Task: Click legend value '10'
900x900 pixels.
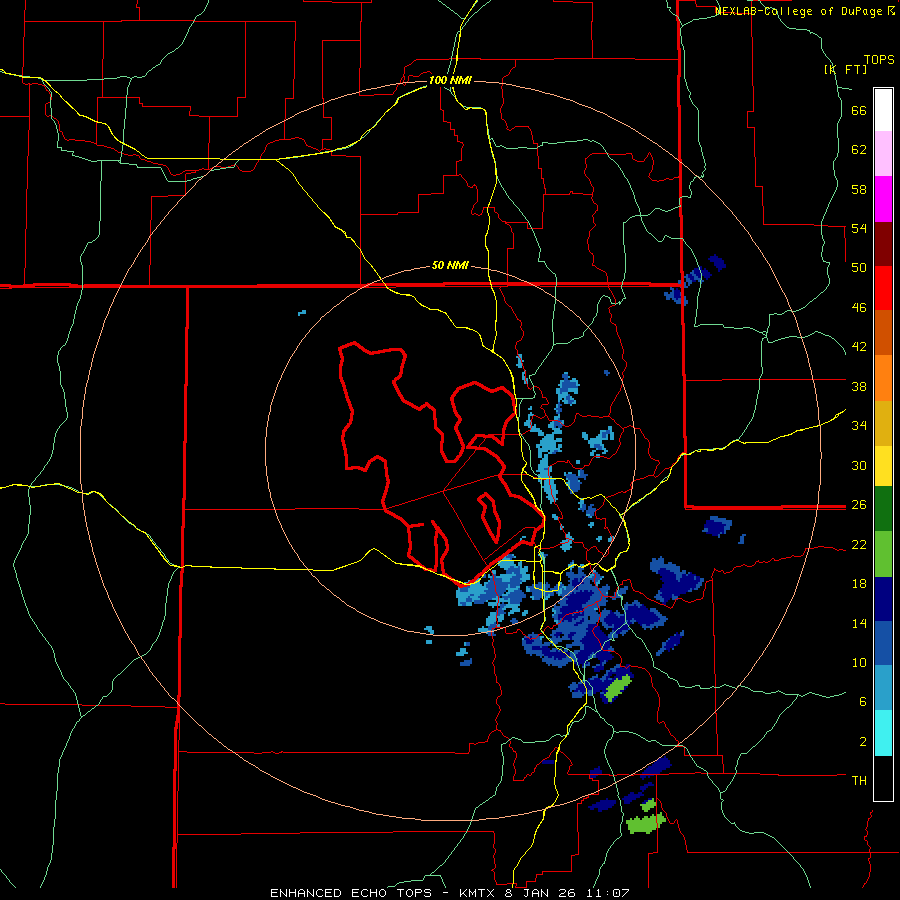Action: [x=859, y=662]
